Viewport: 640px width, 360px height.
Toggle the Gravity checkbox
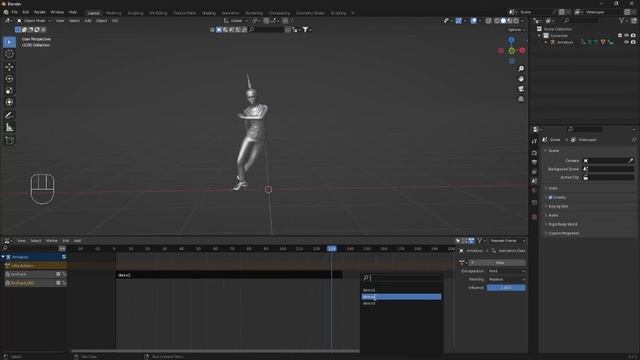click(x=550, y=198)
